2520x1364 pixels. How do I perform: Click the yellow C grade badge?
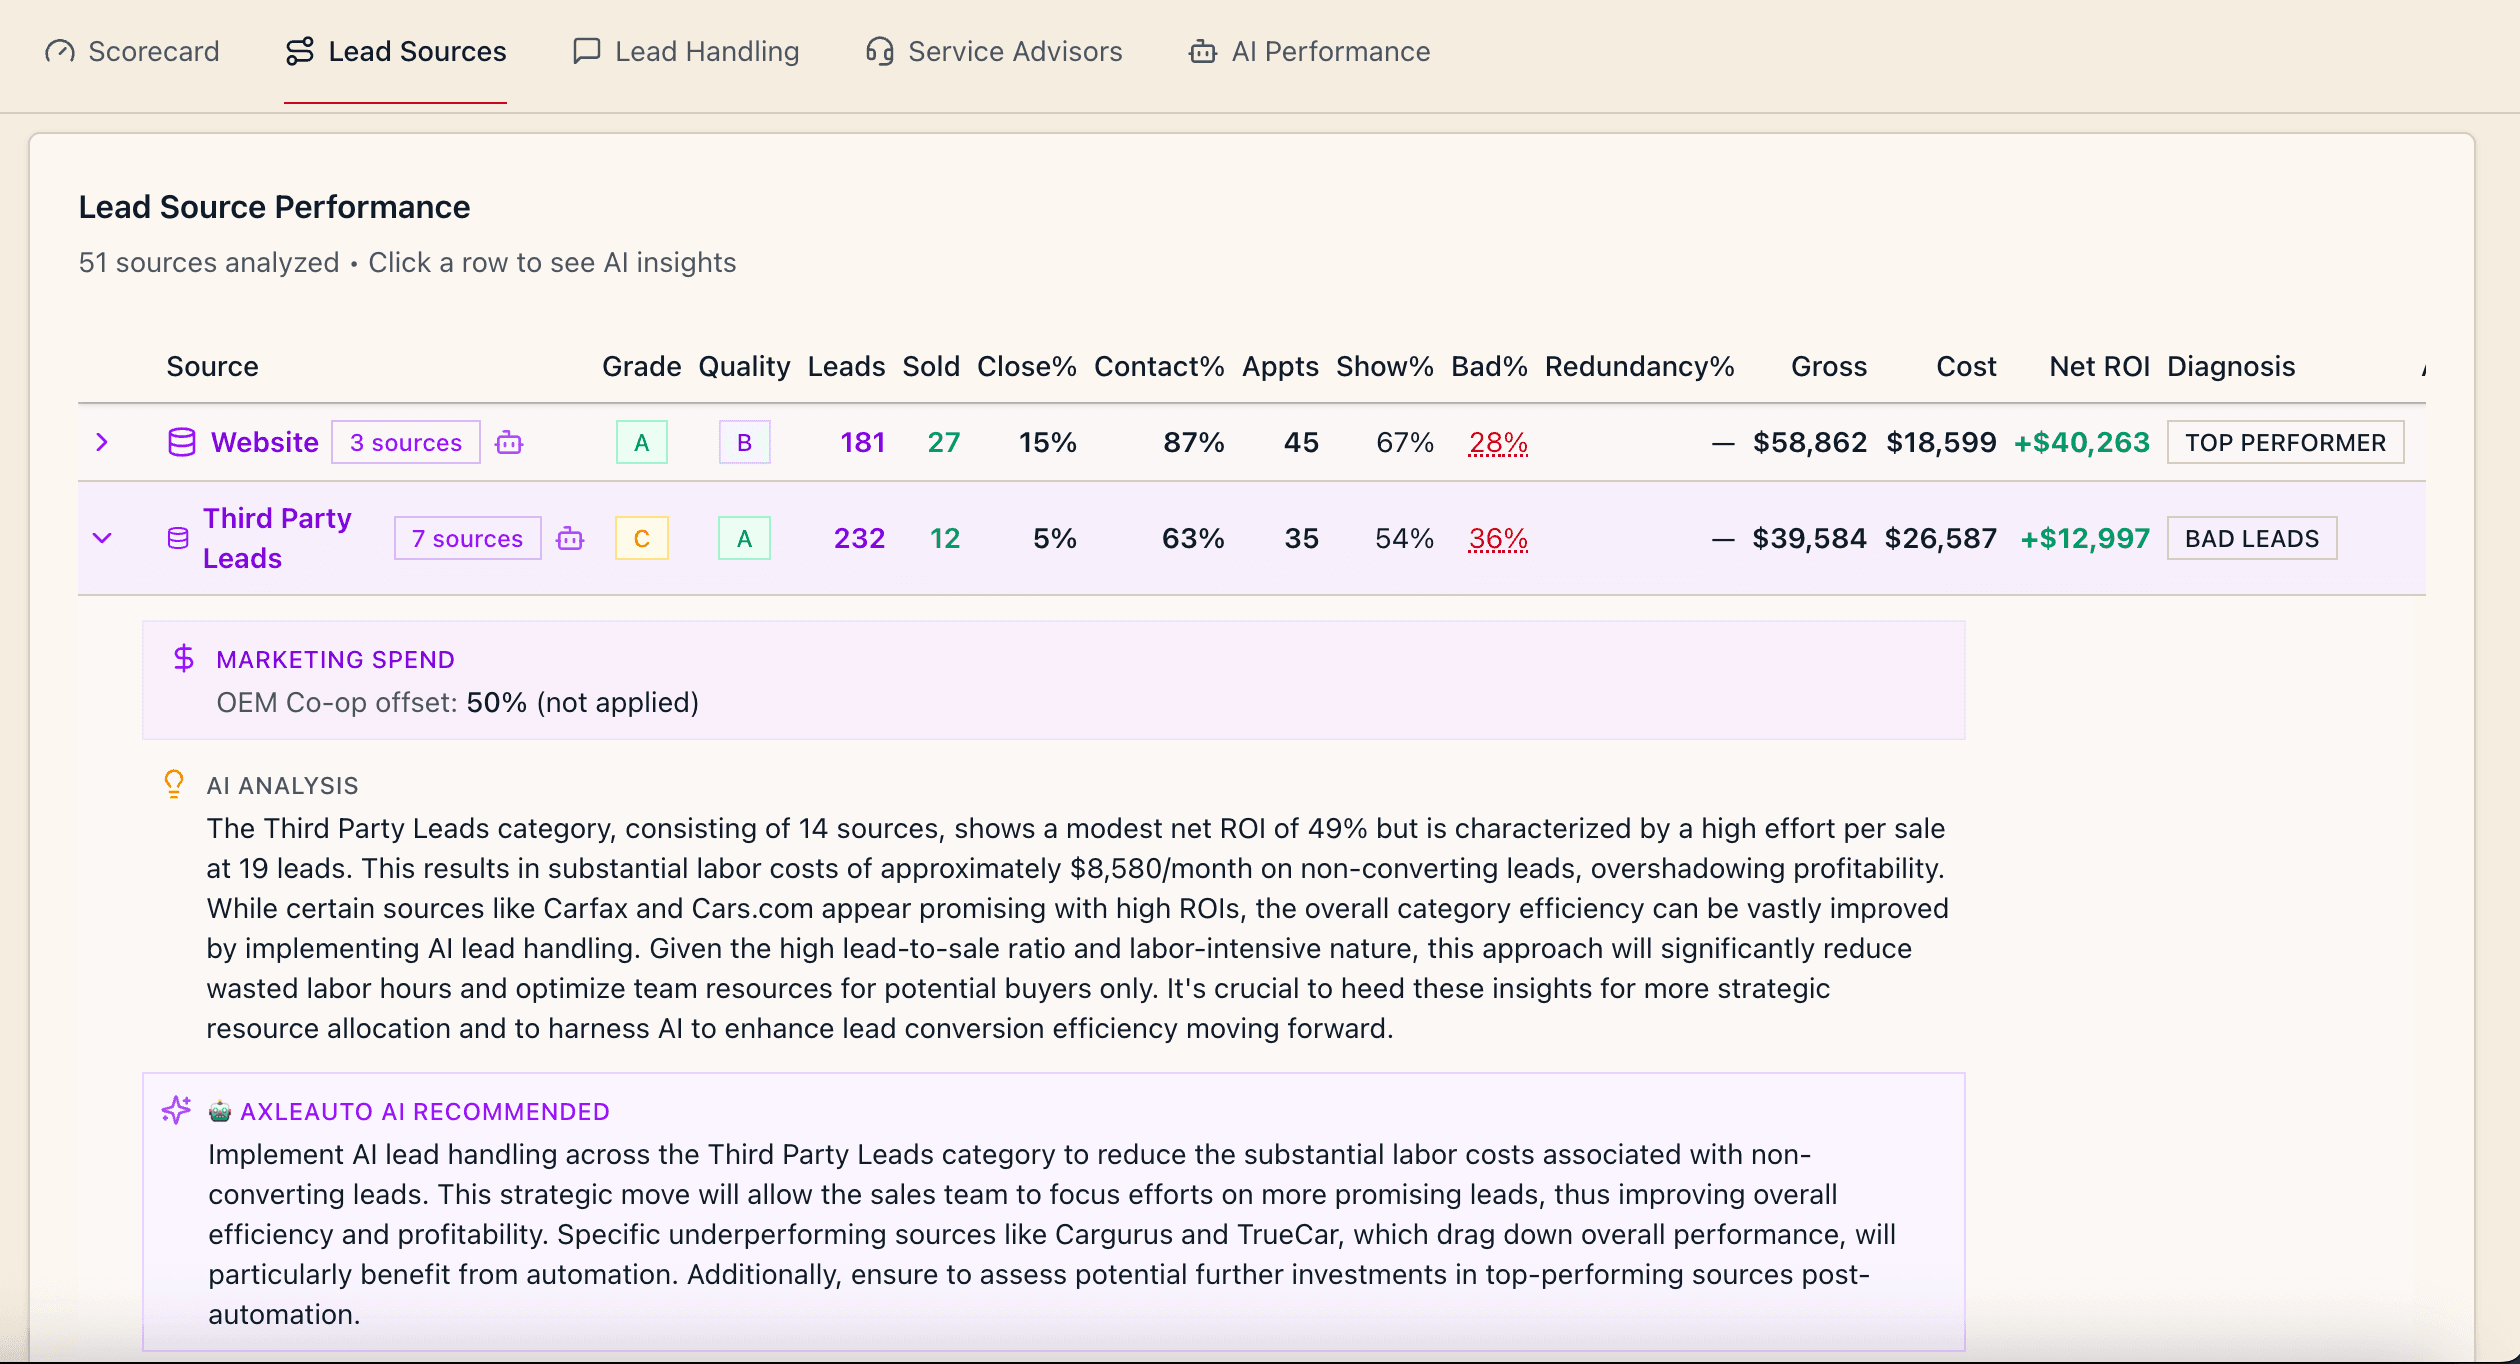[641, 537]
